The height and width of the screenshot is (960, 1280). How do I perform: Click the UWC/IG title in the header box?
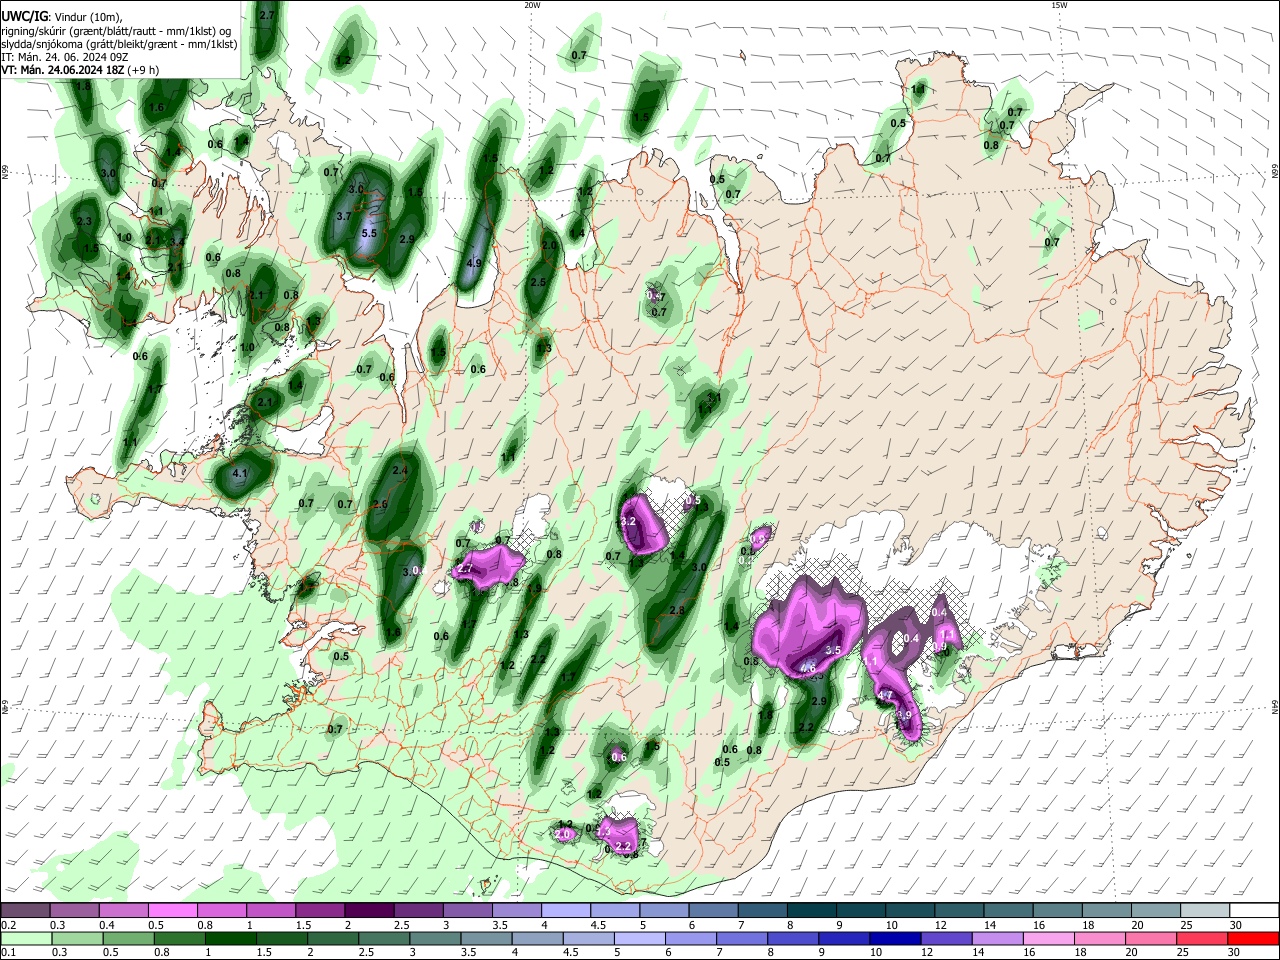point(23,17)
